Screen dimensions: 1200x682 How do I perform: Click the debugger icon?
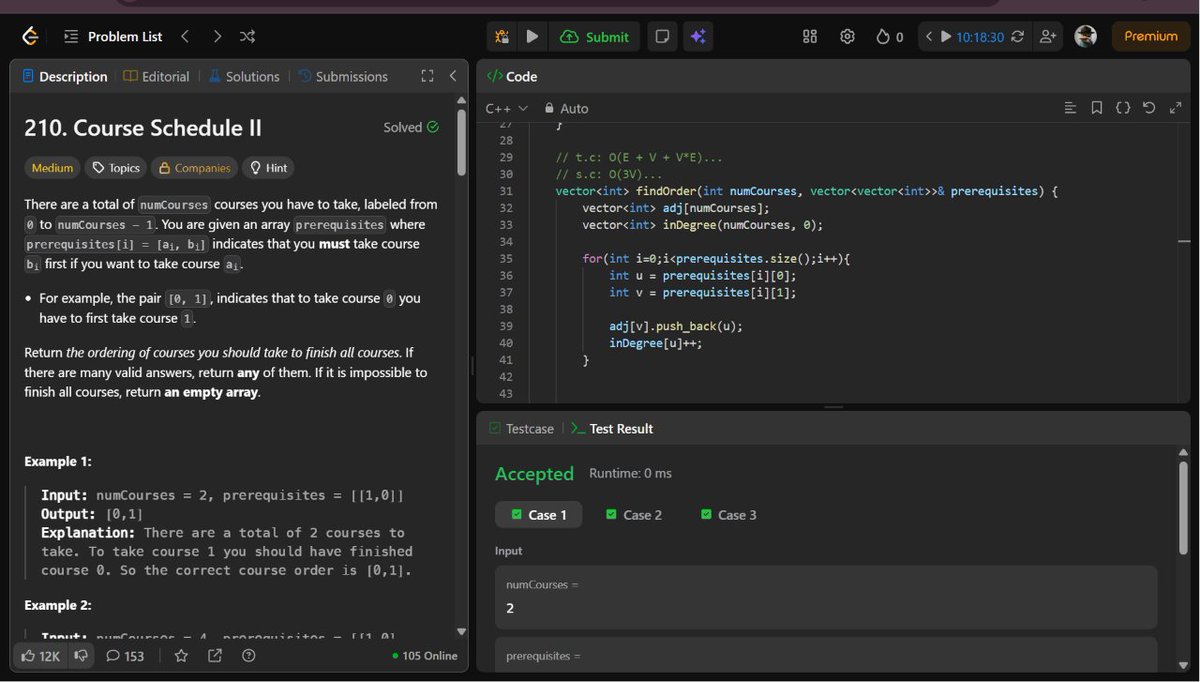pos(503,37)
